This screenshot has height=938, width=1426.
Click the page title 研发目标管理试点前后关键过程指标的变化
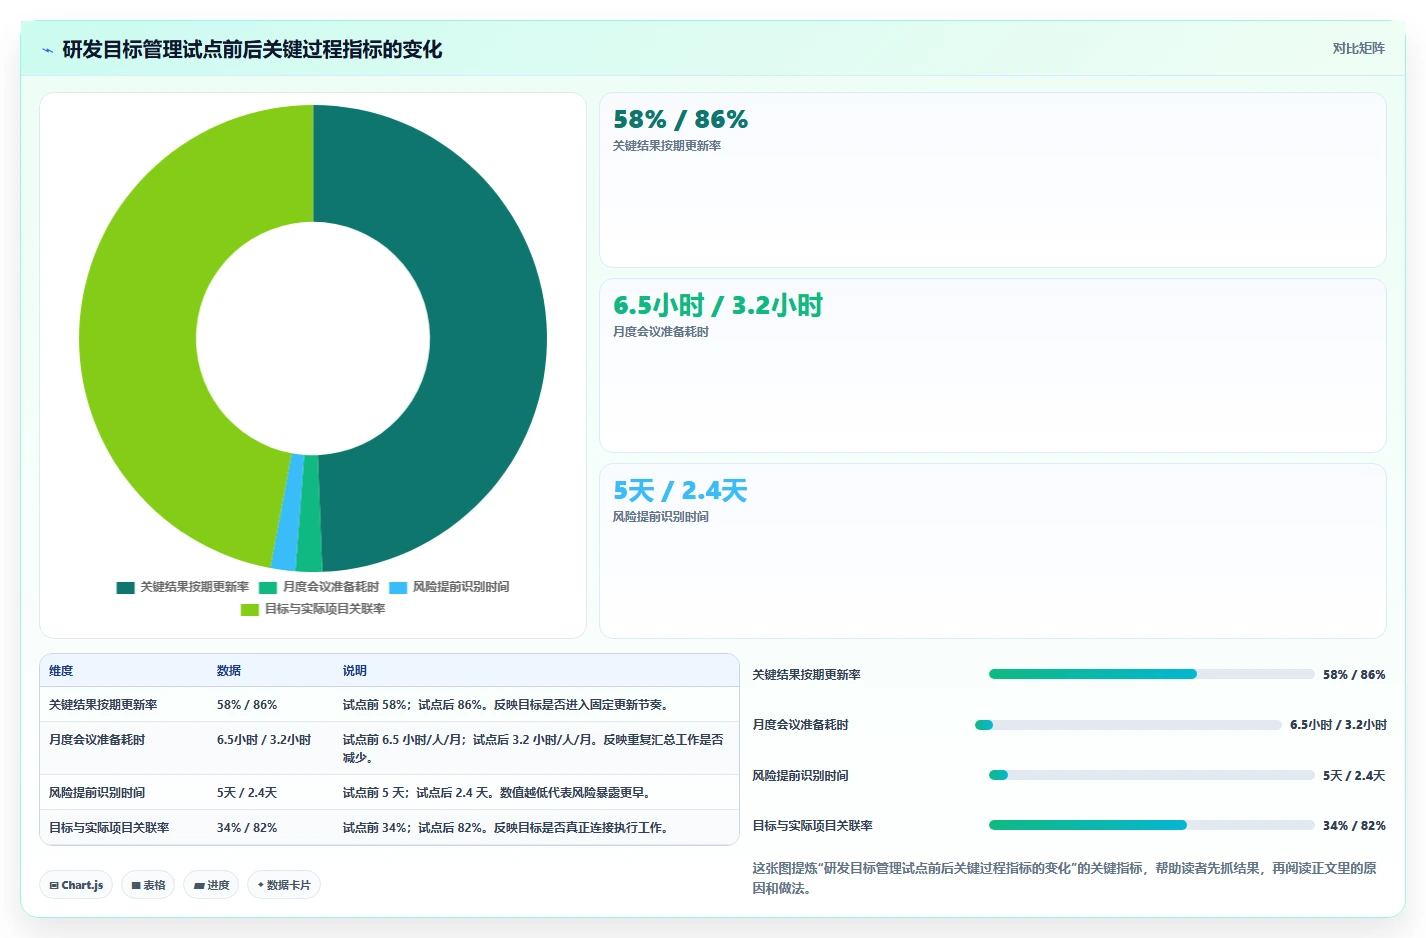pos(252,50)
